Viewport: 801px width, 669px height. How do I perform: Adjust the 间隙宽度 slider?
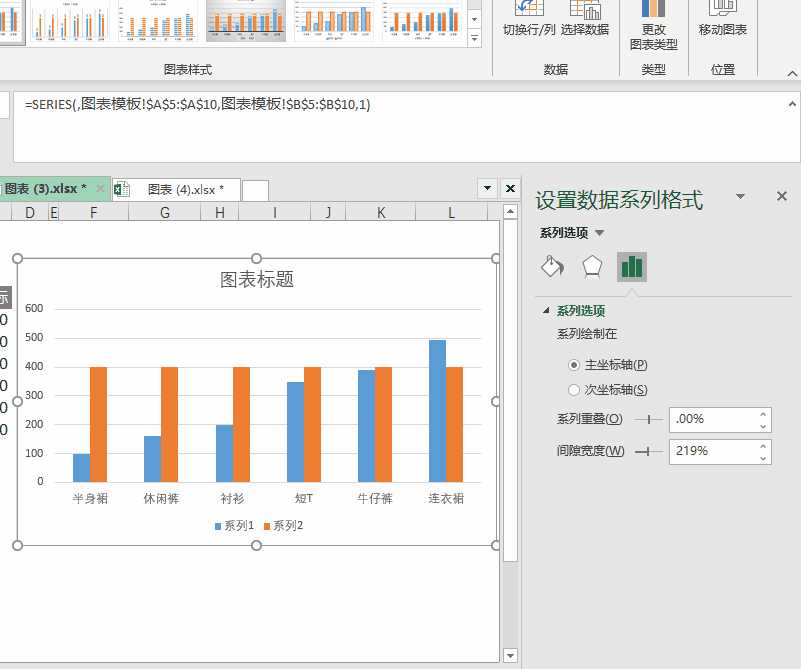tap(648, 452)
